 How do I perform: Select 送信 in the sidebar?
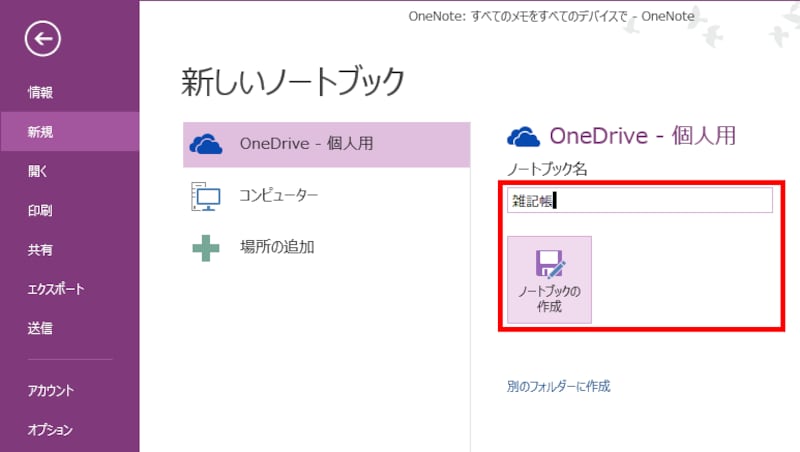click(x=40, y=328)
